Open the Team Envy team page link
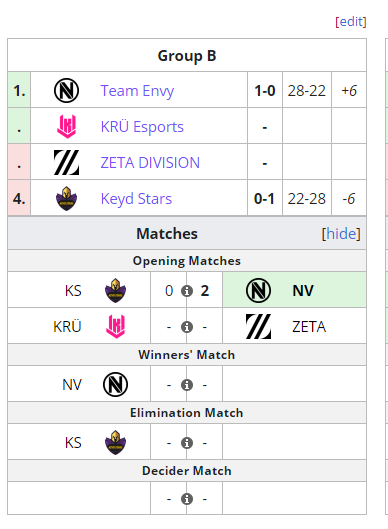Image resolution: width=388 pixels, height=529 pixels. coord(137,91)
